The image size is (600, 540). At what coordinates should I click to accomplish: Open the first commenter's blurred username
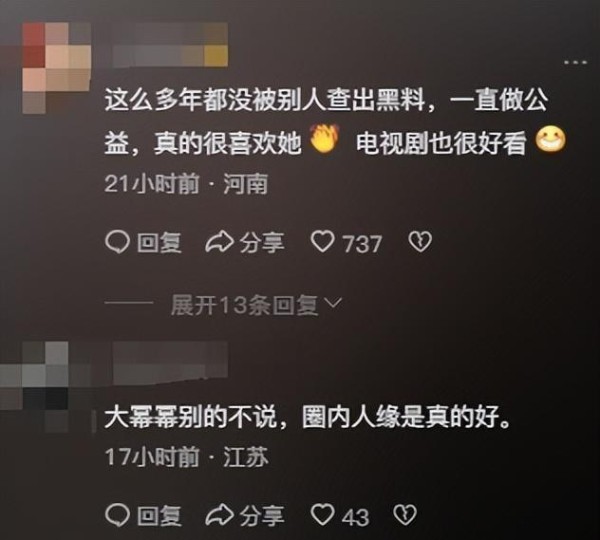click(171, 44)
